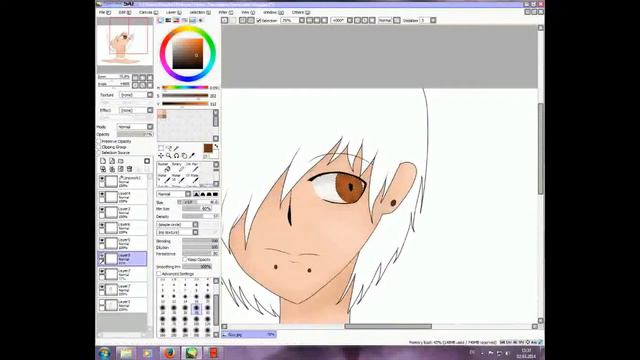Open Firefox from the taskbar
This screenshot has width=640, height=360.
pyautogui.click(x=170, y=353)
